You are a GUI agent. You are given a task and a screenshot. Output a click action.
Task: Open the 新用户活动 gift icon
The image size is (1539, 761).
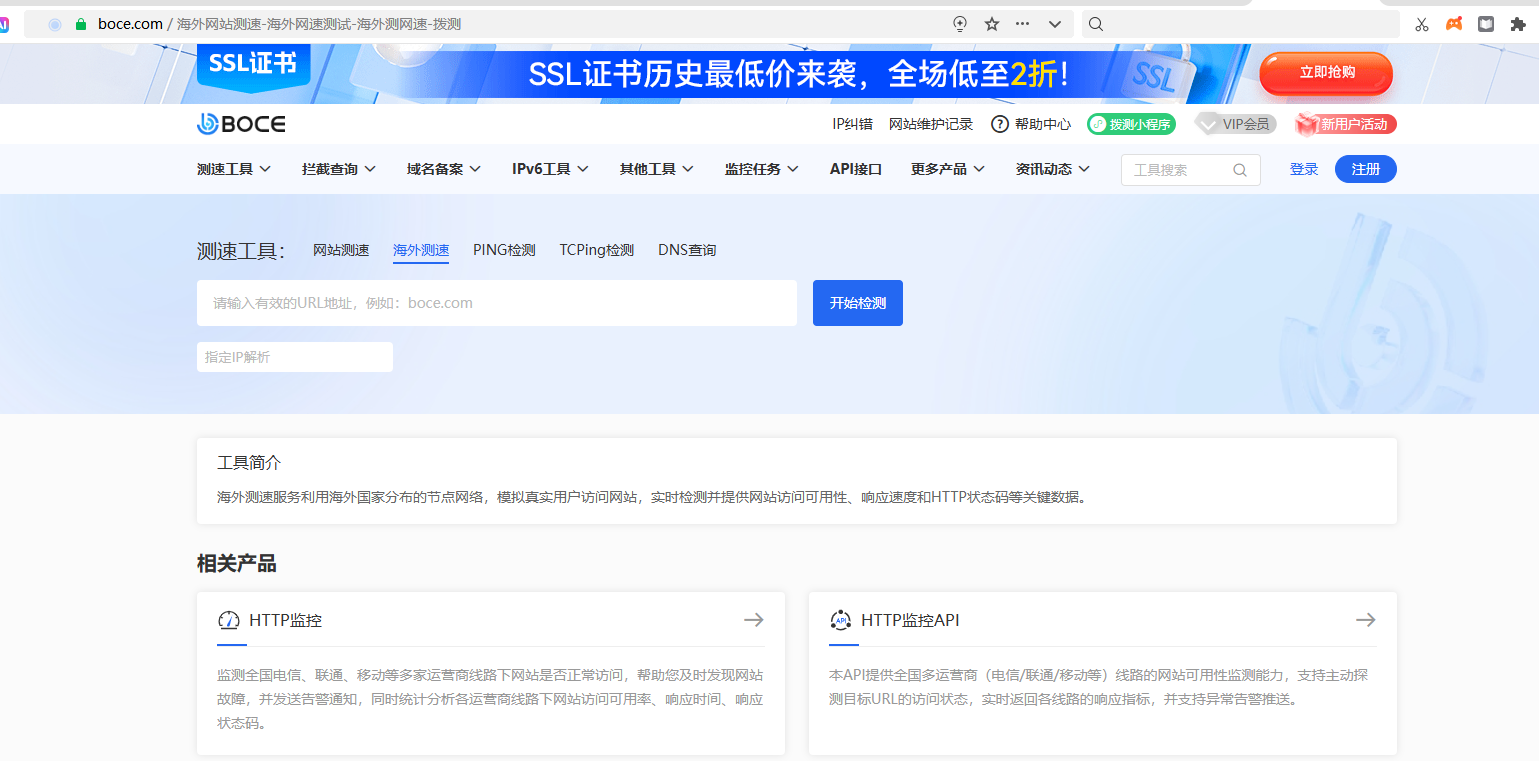[x=1305, y=123]
